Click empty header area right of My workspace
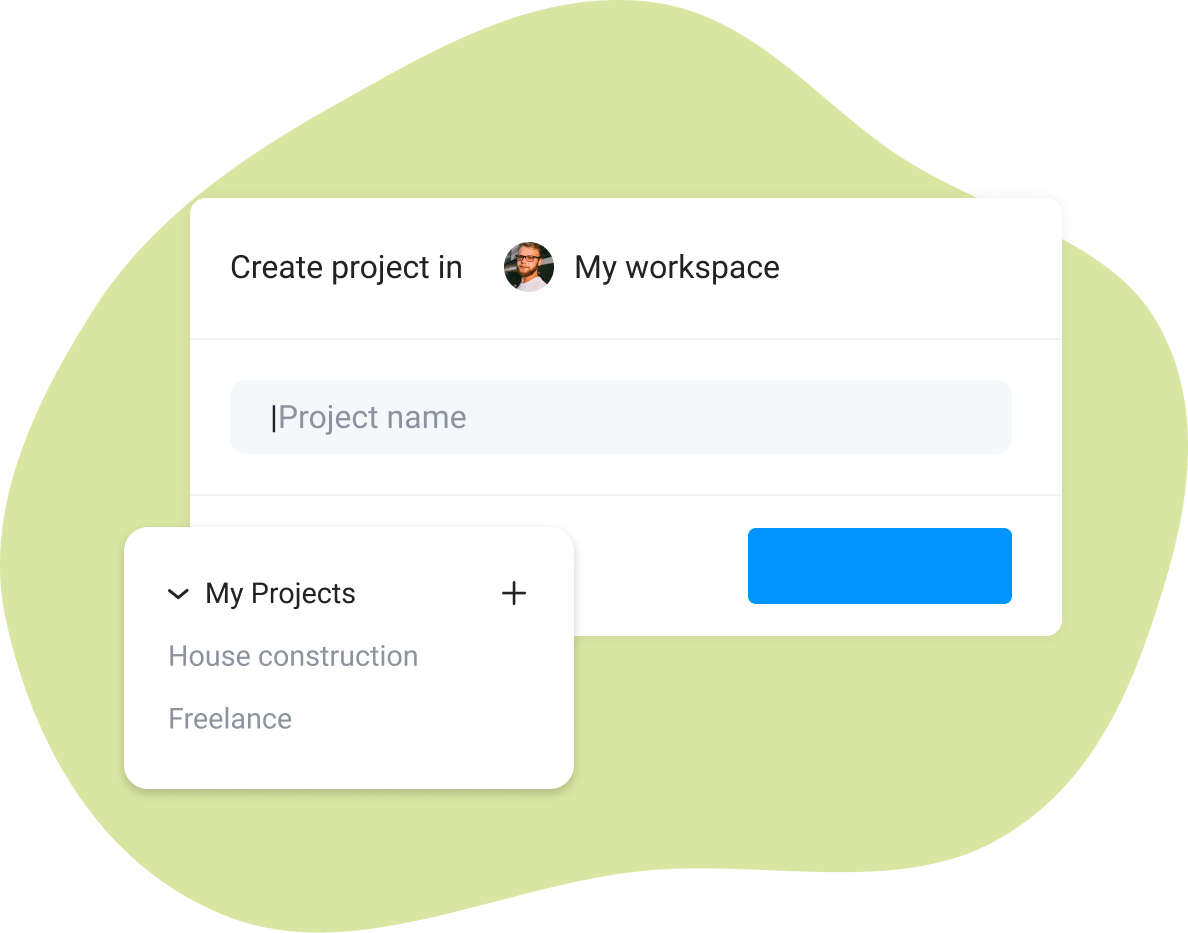Image resolution: width=1188 pixels, height=933 pixels. point(920,267)
